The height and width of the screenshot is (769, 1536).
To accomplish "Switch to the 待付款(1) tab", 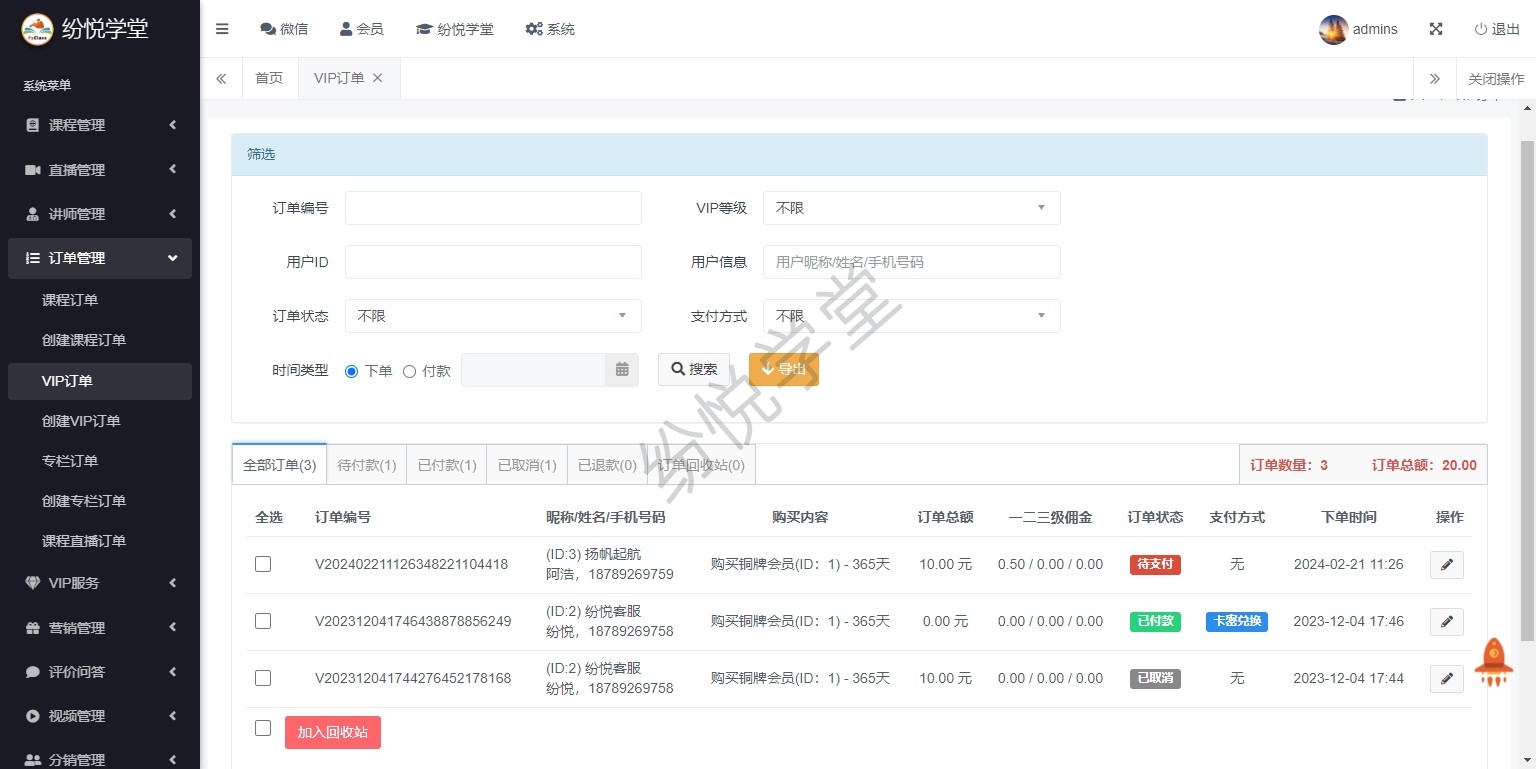I will coord(367,465).
